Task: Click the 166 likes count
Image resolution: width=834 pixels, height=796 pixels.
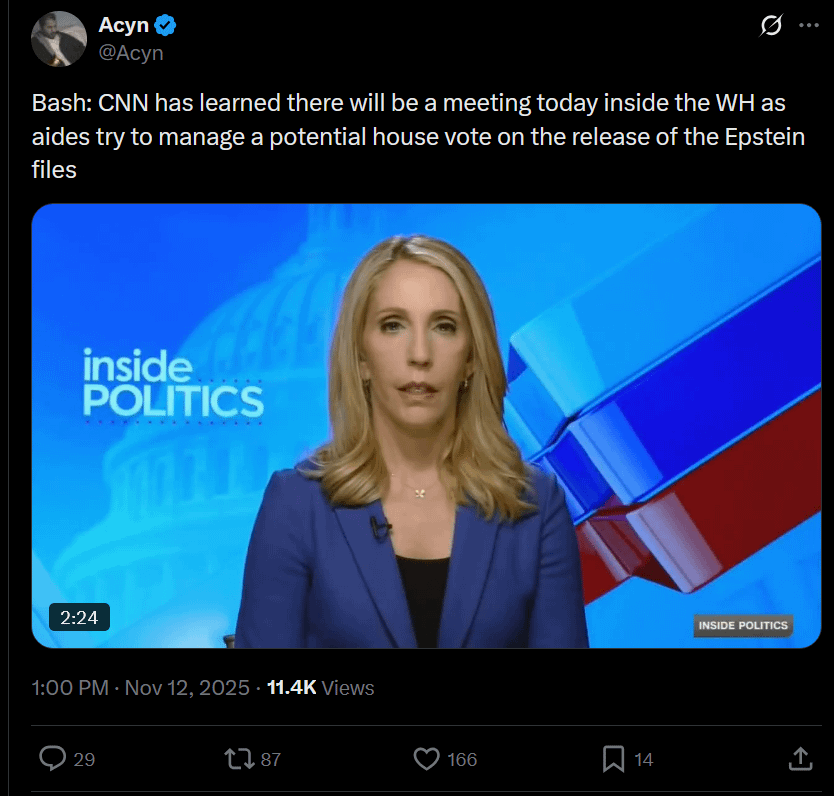Action: tap(462, 759)
